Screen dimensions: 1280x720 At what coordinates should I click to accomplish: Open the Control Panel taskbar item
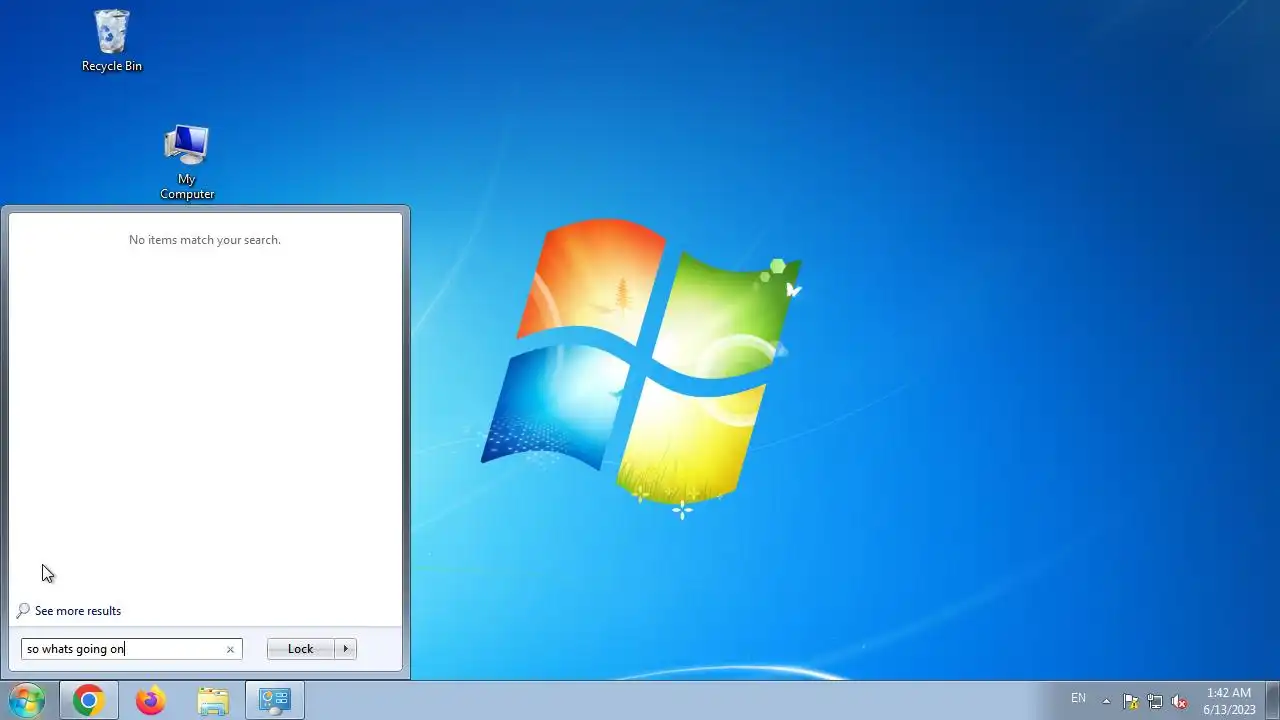[x=275, y=701]
